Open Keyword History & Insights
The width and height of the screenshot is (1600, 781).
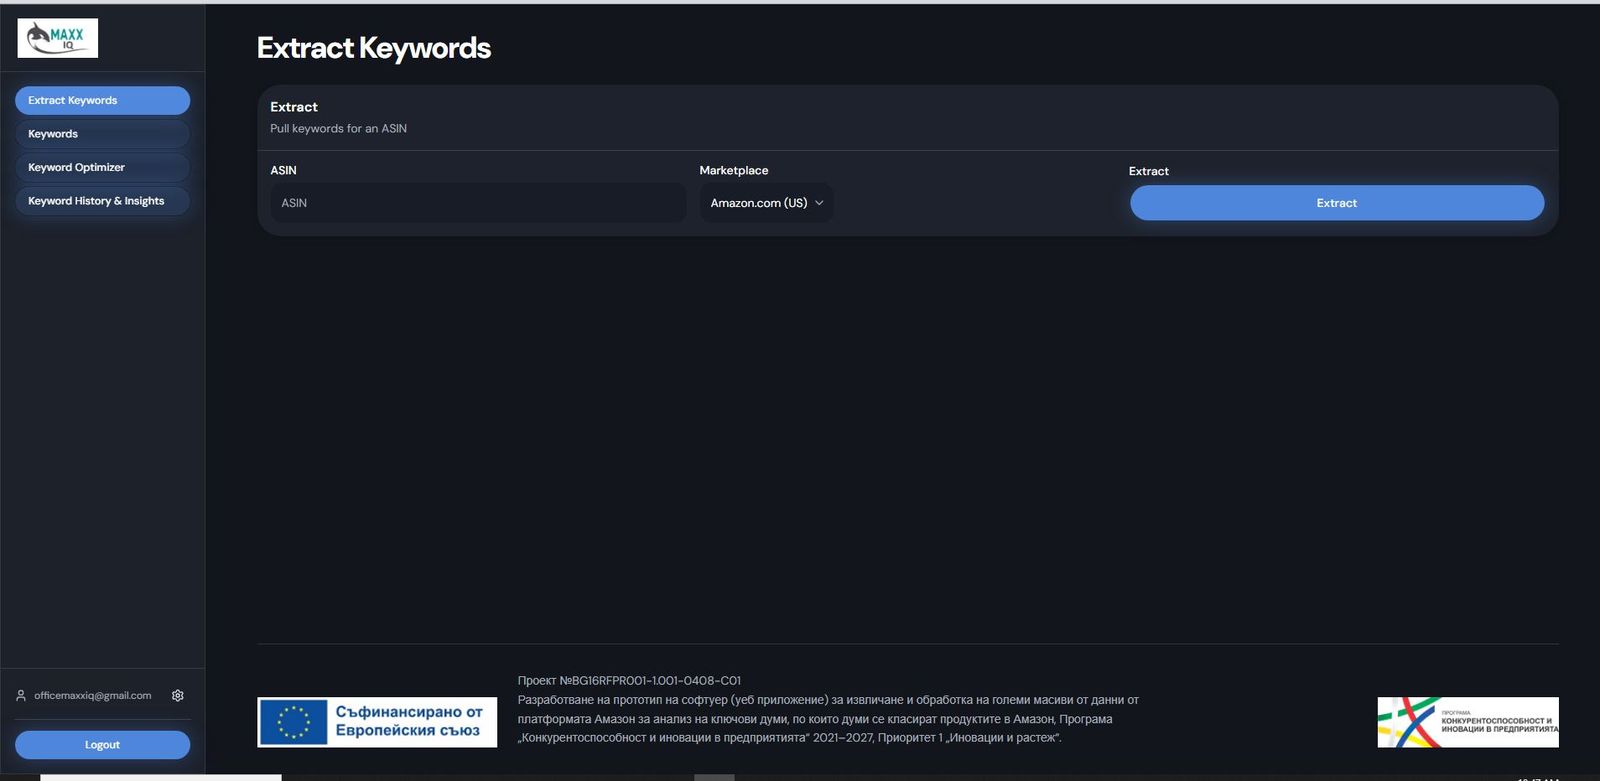tap(102, 201)
